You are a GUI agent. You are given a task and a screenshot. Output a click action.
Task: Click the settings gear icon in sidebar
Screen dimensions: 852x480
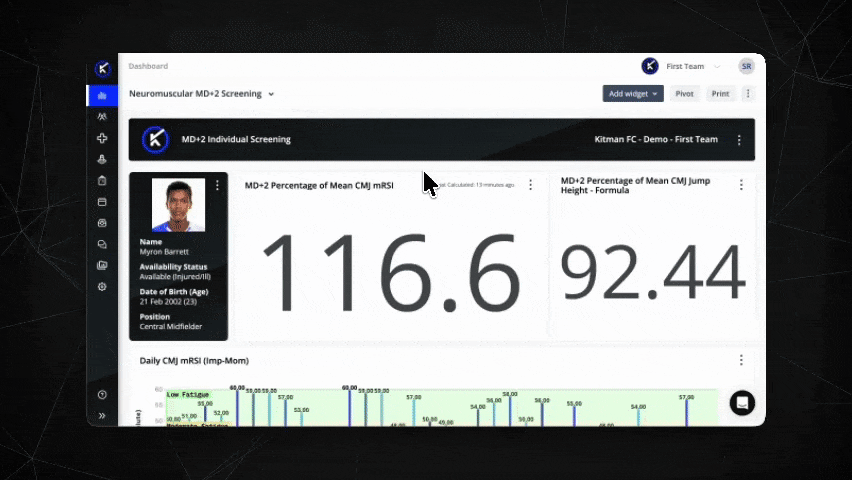coord(102,287)
